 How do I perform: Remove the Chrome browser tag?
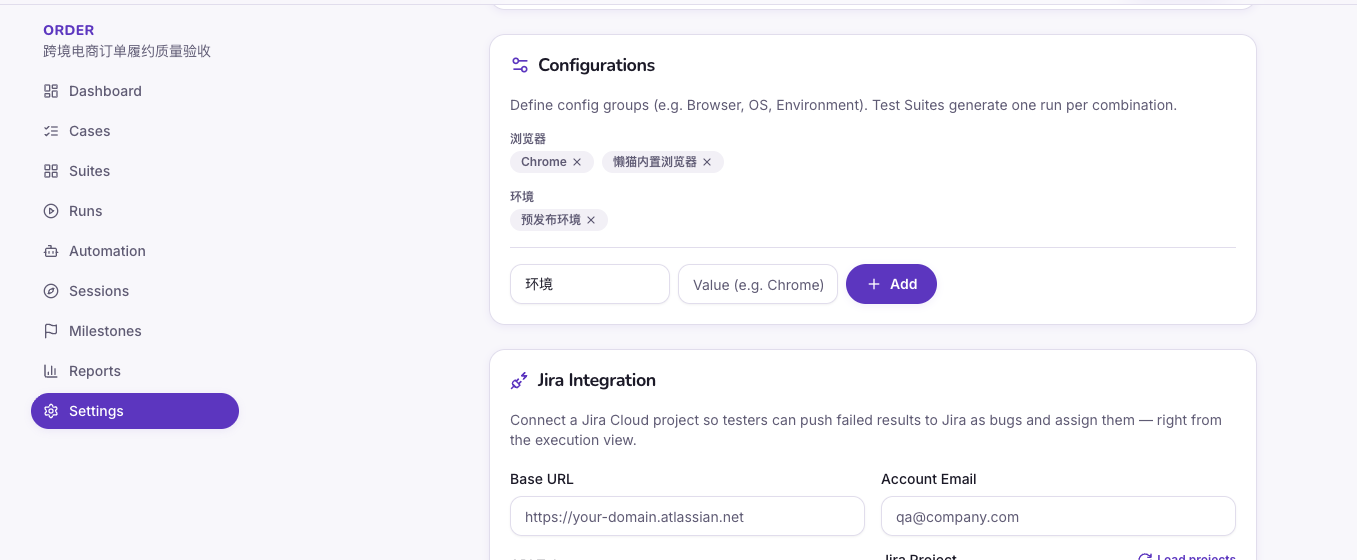[577, 162]
